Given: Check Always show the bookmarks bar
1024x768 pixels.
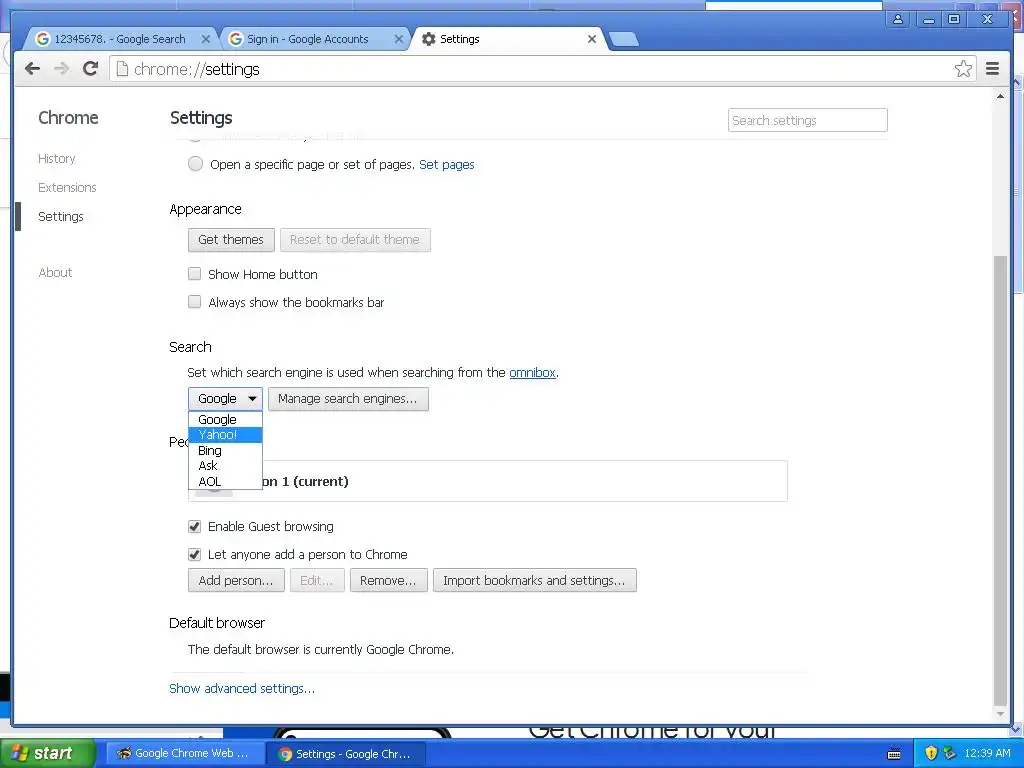Looking at the screenshot, I should 195,302.
